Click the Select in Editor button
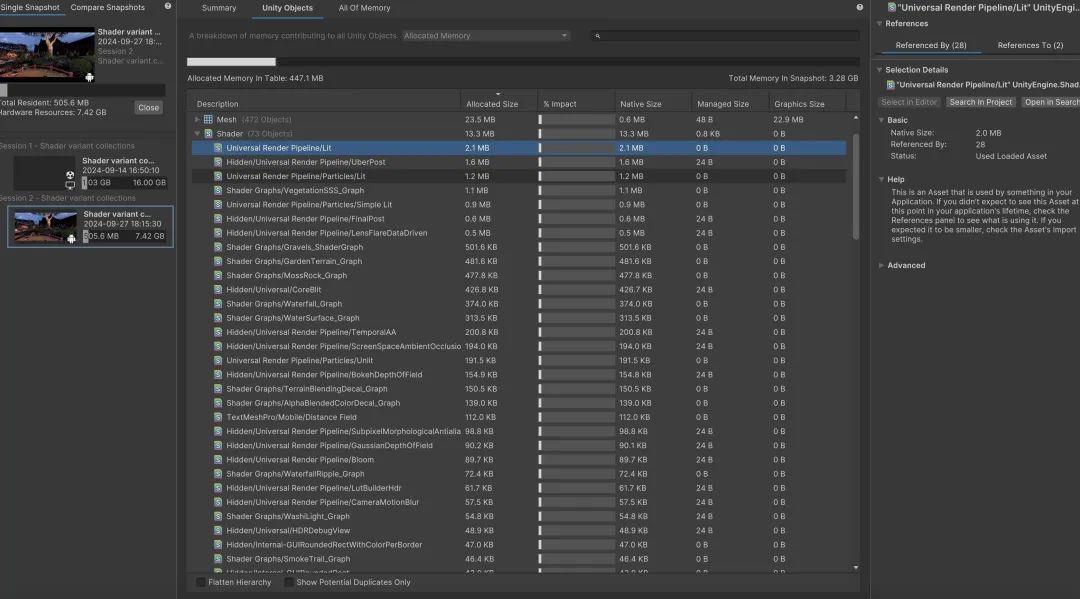This screenshot has width=1080, height=599. 908,102
